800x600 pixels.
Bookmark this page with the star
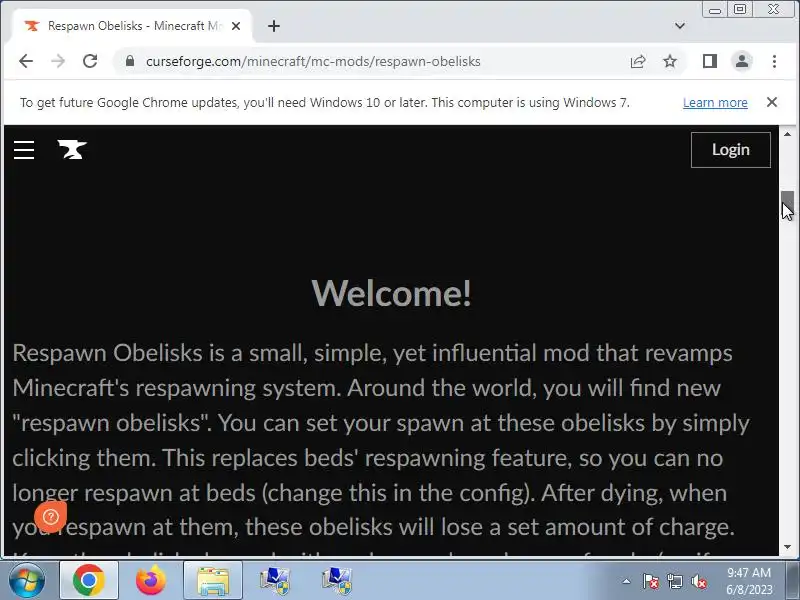coord(670,61)
